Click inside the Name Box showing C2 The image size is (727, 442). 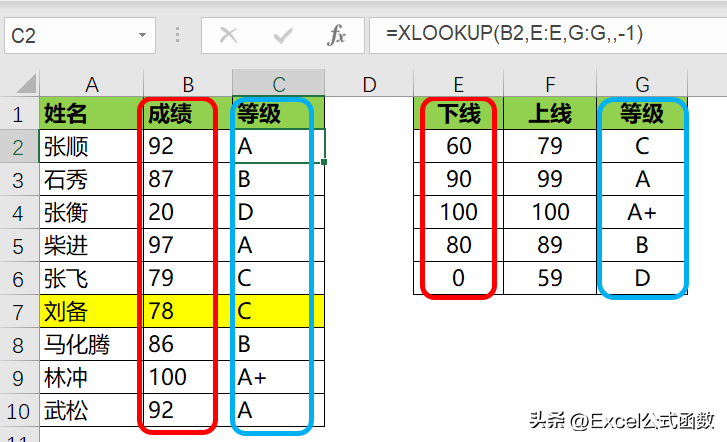(x=80, y=35)
